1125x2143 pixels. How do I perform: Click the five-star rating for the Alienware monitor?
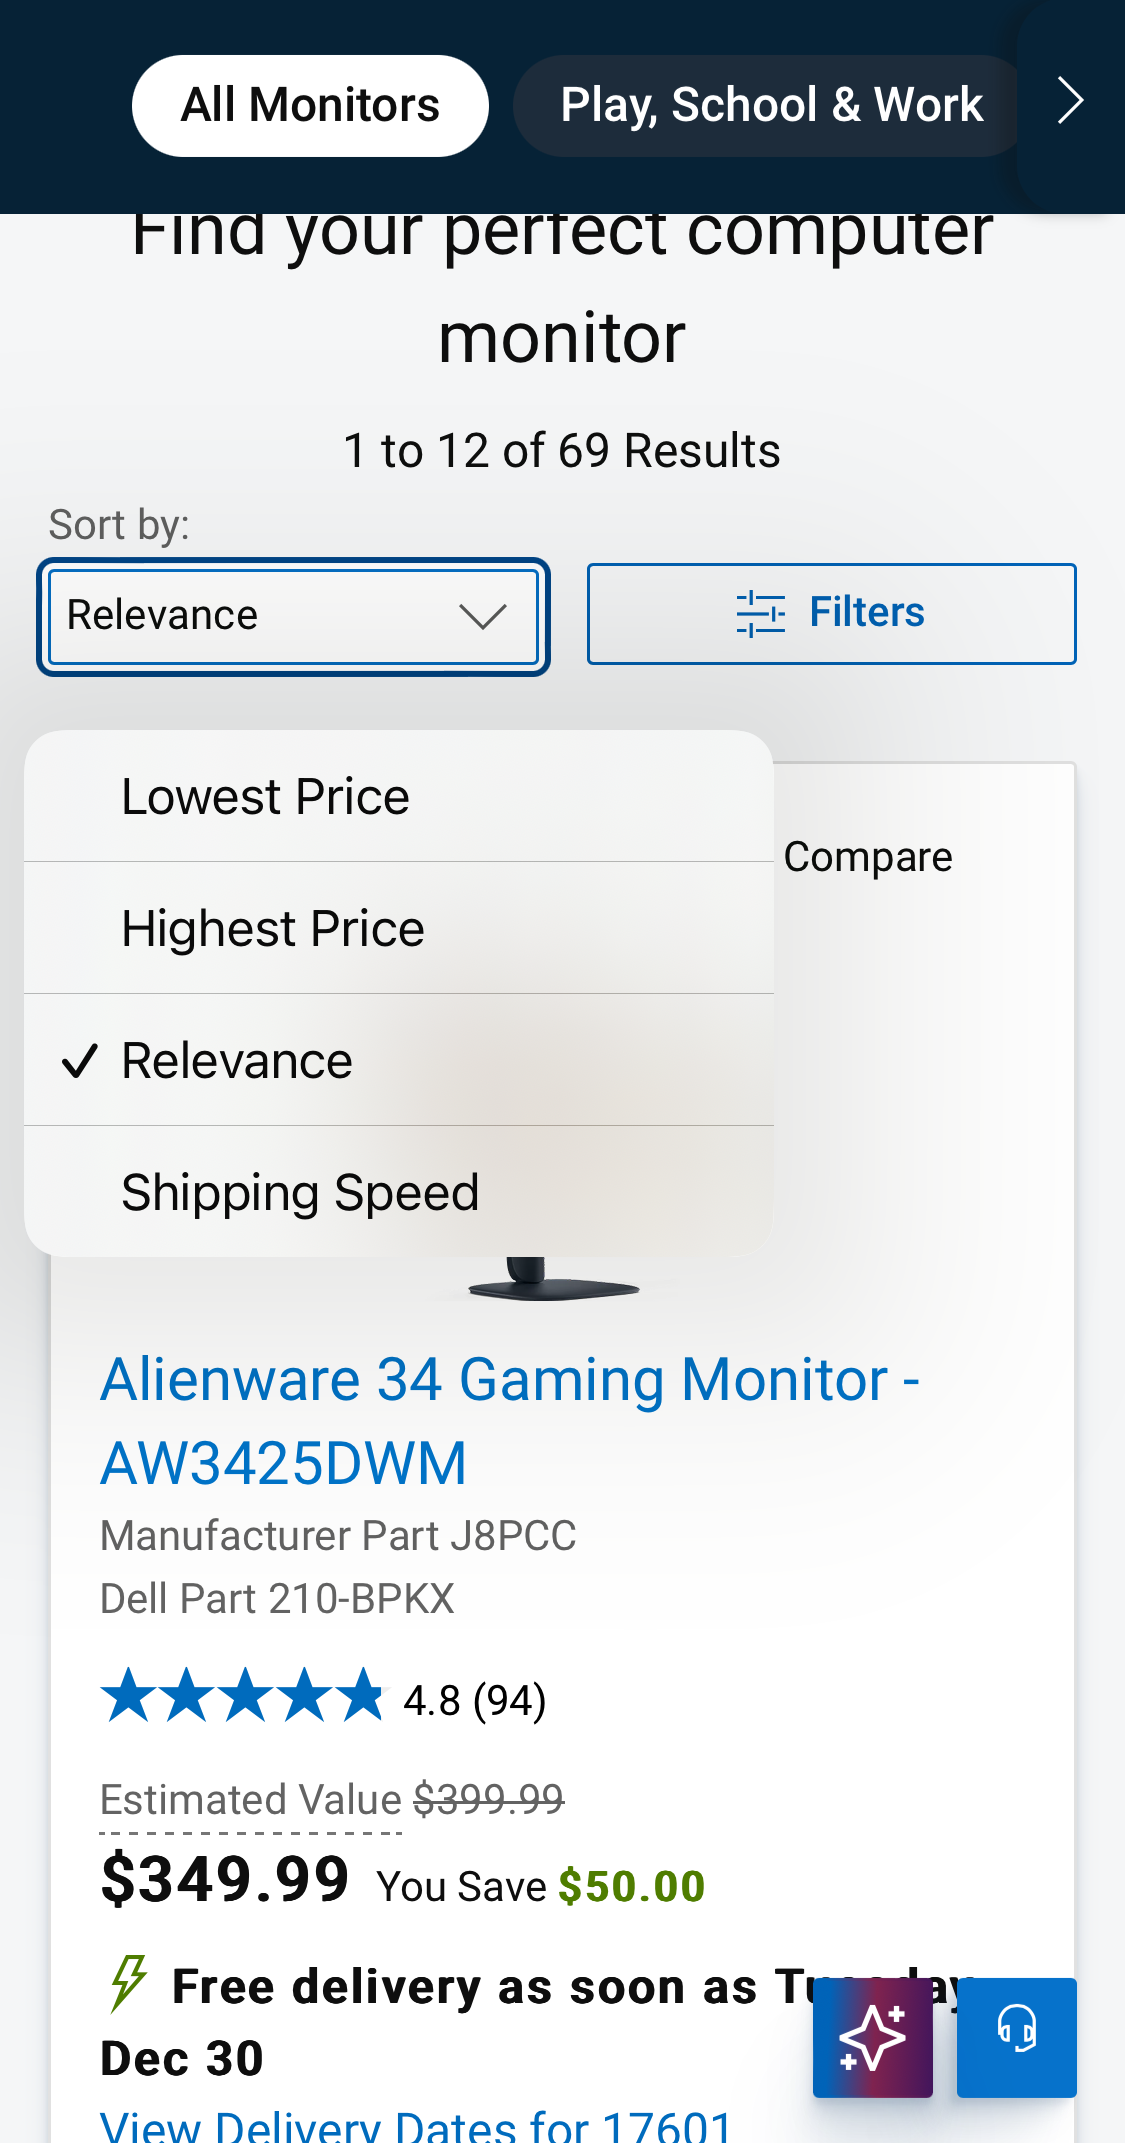tap(243, 1695)
